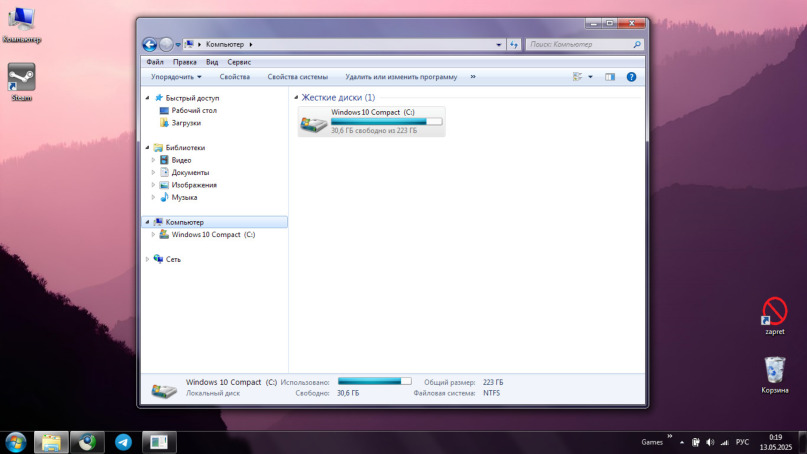
Task: Click the forward navigation arrow
Action: [x=166, y=45]
